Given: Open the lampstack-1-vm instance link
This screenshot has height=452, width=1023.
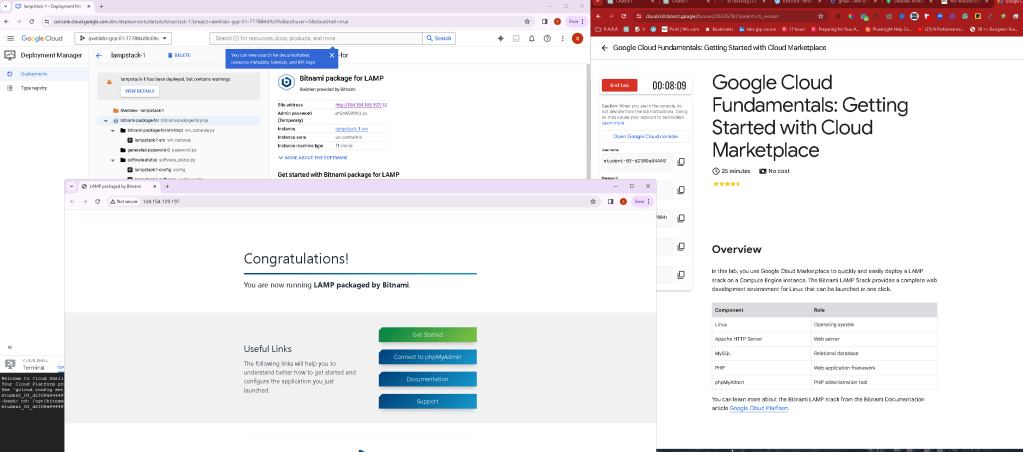Looking at the screenshot, I should tap(351, 129).
